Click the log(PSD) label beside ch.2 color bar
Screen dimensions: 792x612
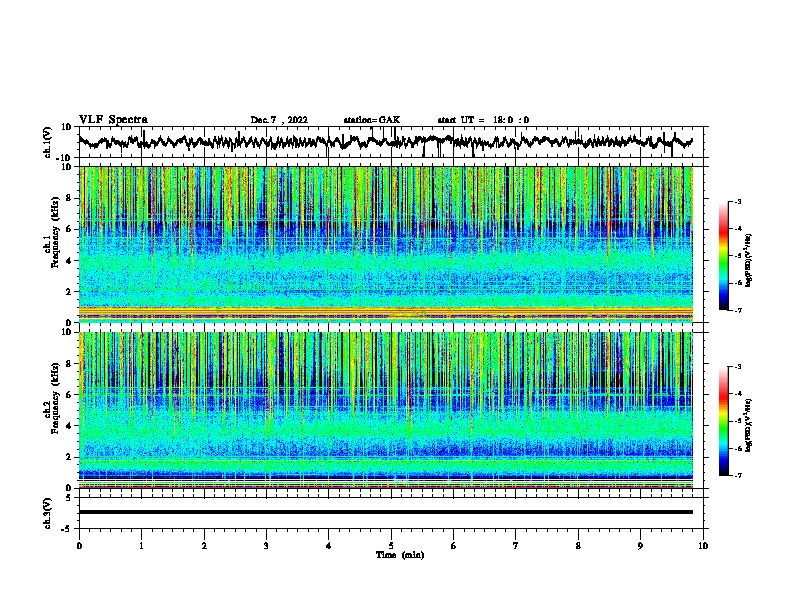(x=748, y=426)
